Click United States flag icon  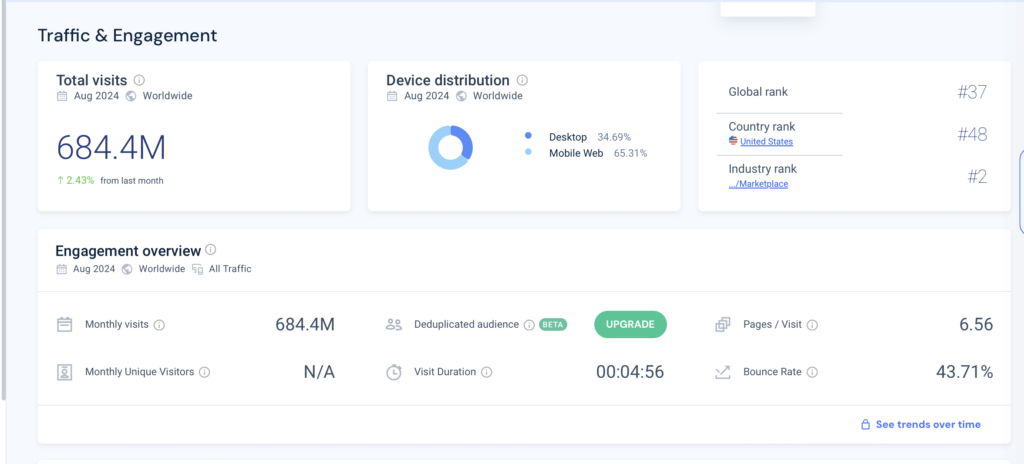pyautogui.click(x=733, y=141)
